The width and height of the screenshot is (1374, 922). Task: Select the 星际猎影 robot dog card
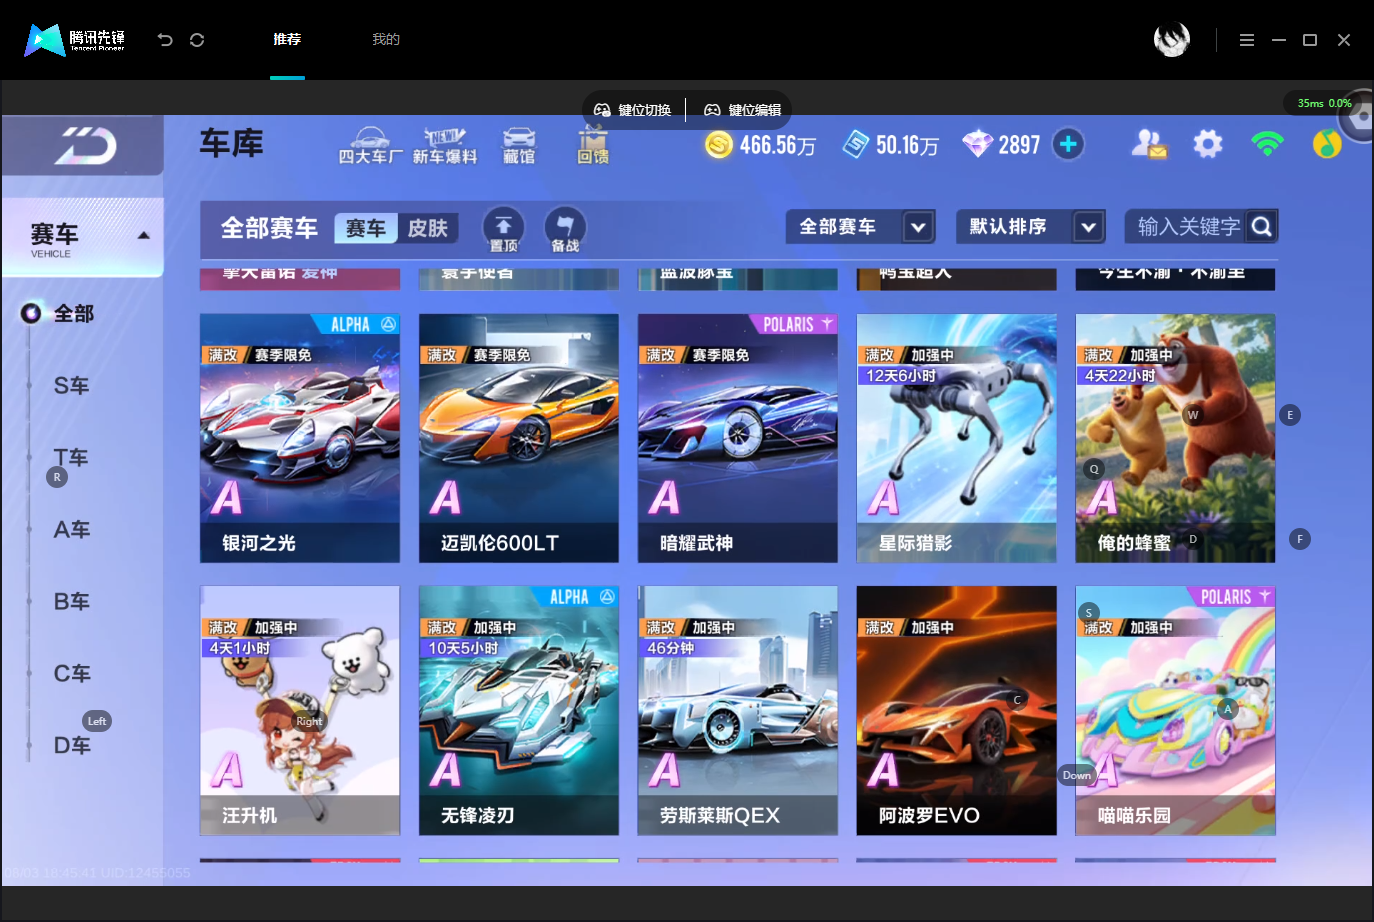(957, 438)
